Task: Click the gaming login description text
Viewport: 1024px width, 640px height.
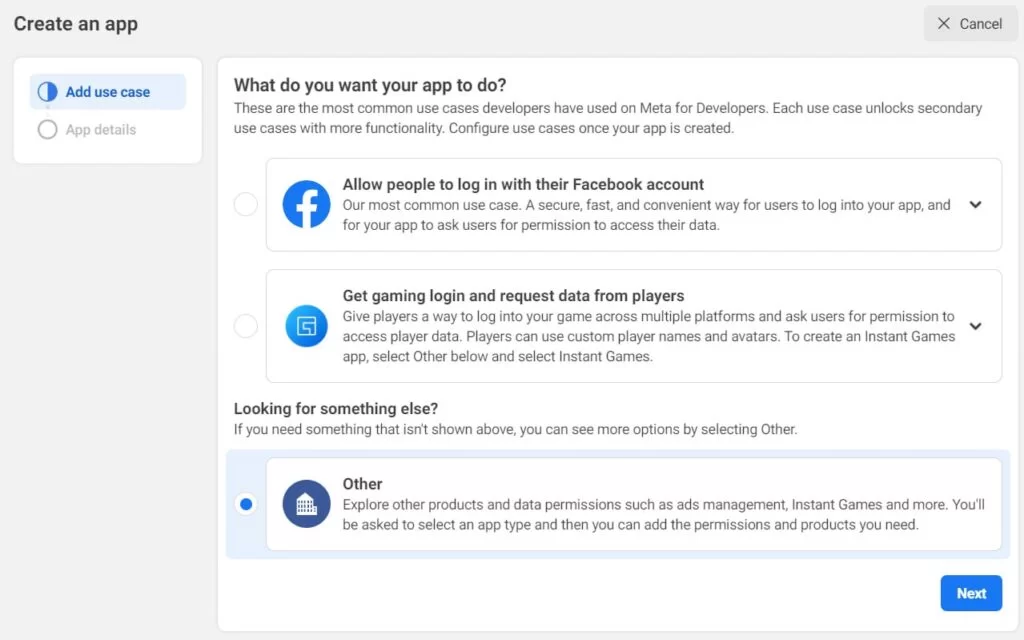Action: click(648, 336)
